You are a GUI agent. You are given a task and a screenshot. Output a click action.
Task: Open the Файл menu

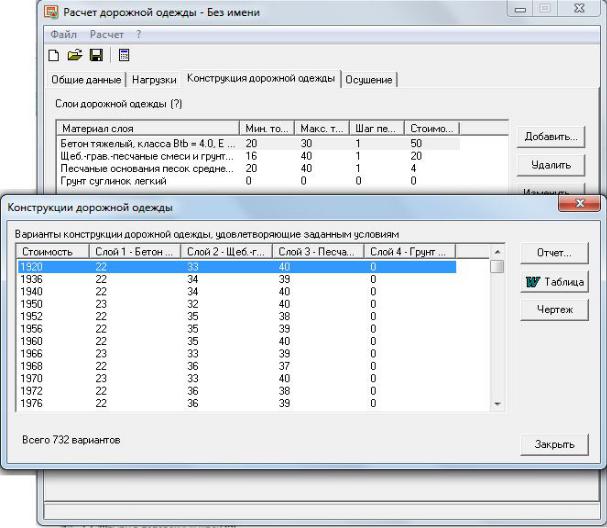click(x=63, y=34)
